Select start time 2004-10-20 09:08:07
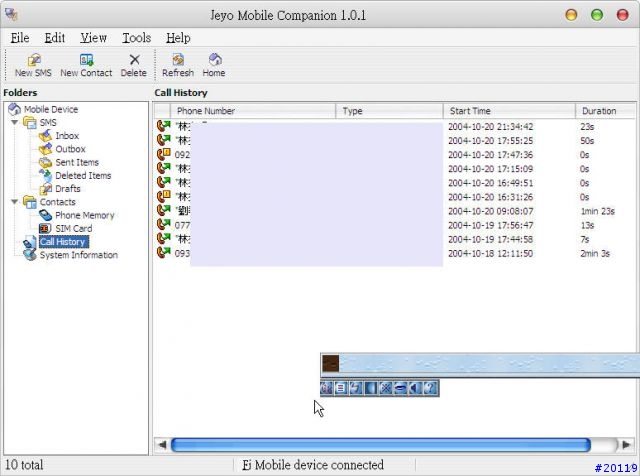This screenshot has width=640, height=476. (x=491, y=211)
